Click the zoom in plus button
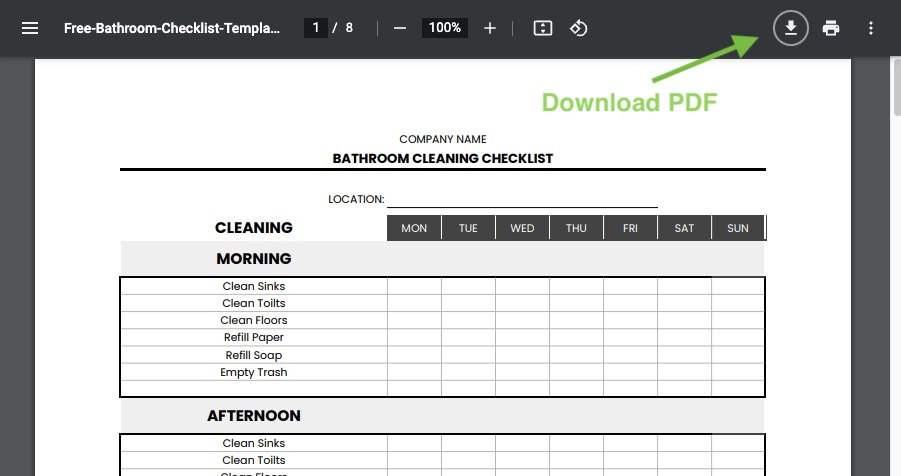Viewport: 901px width, 476px height. click(490, 28)
